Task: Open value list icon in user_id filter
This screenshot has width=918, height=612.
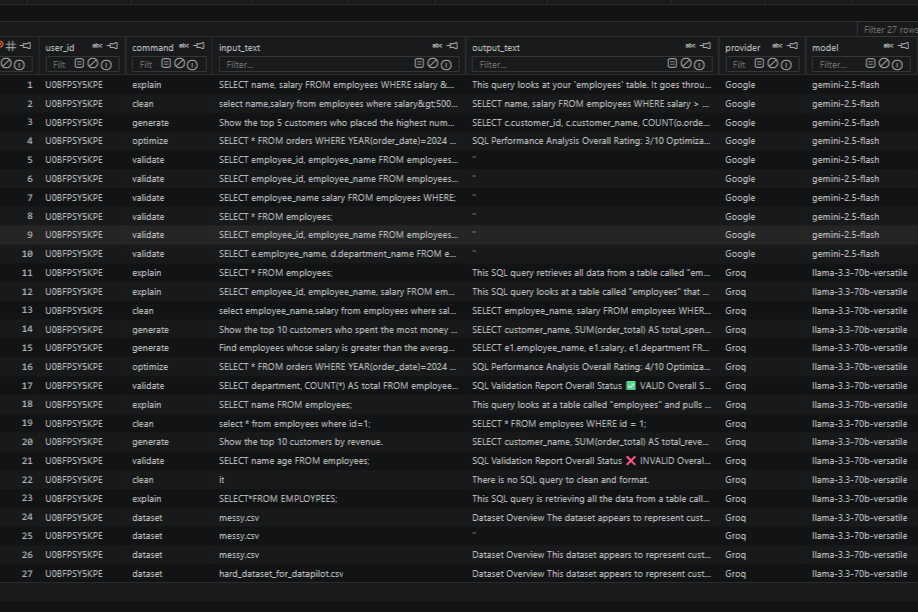Action: coord(79,63)
